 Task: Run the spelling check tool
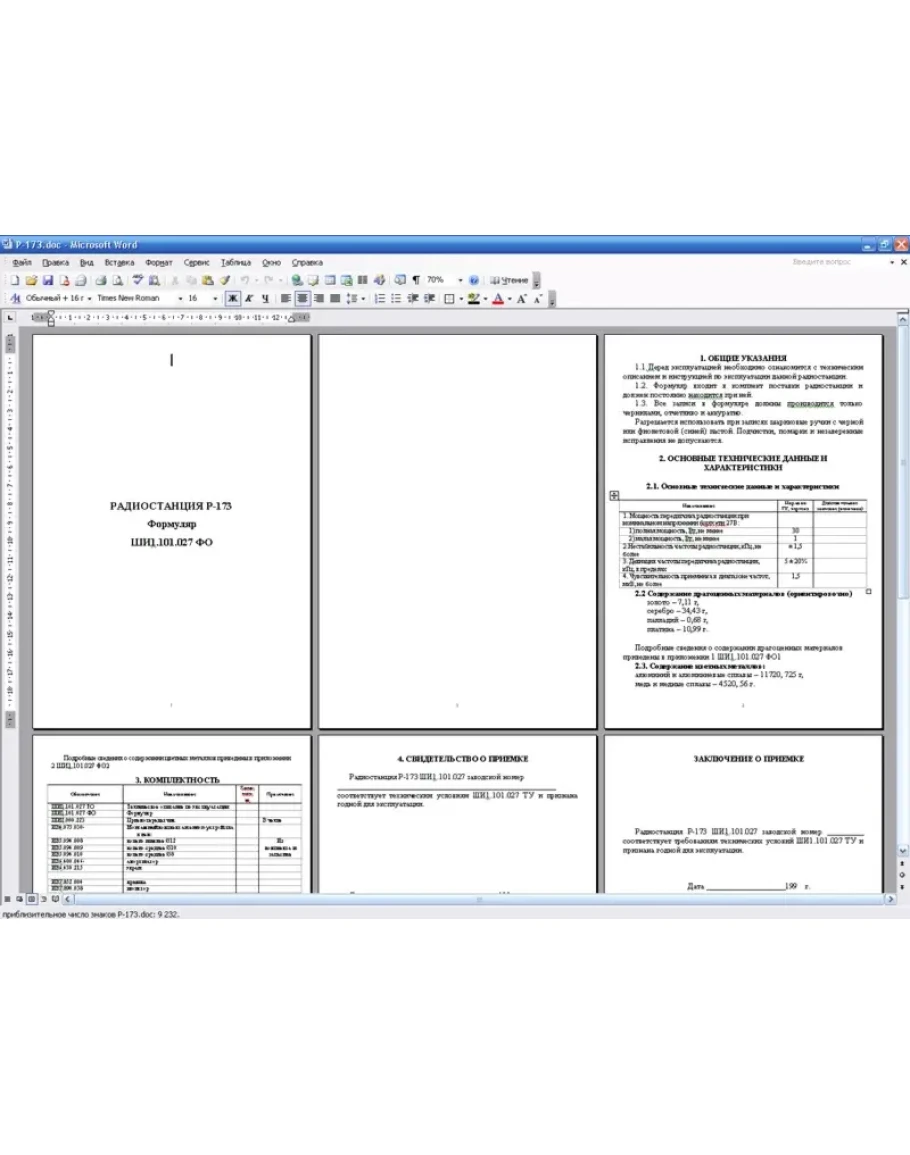pyautogui.click(x=138, y=281)
